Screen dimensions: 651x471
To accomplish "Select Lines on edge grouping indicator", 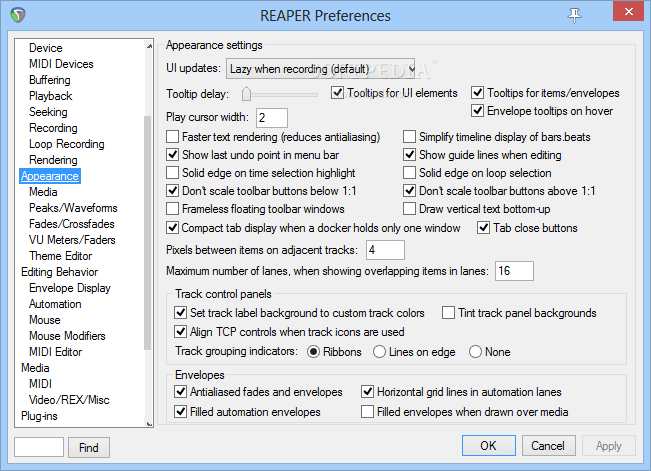I will (x=379, y=352).
